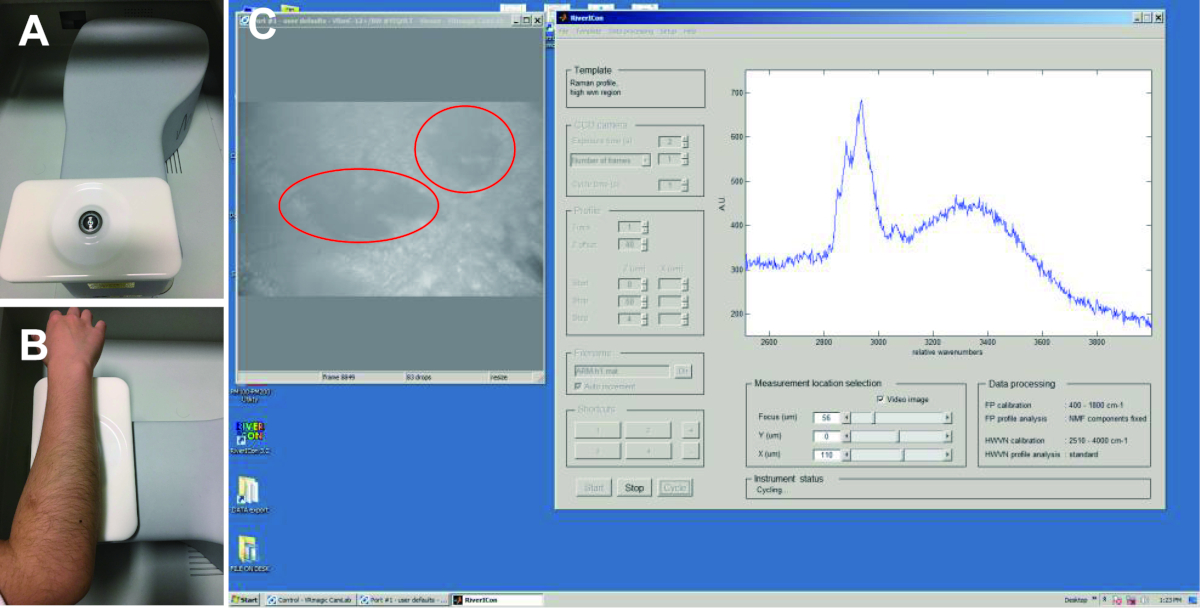Open the FILE ON DESK folder icon
This screenshot has width=1200, height=608.
pos(246,549)
